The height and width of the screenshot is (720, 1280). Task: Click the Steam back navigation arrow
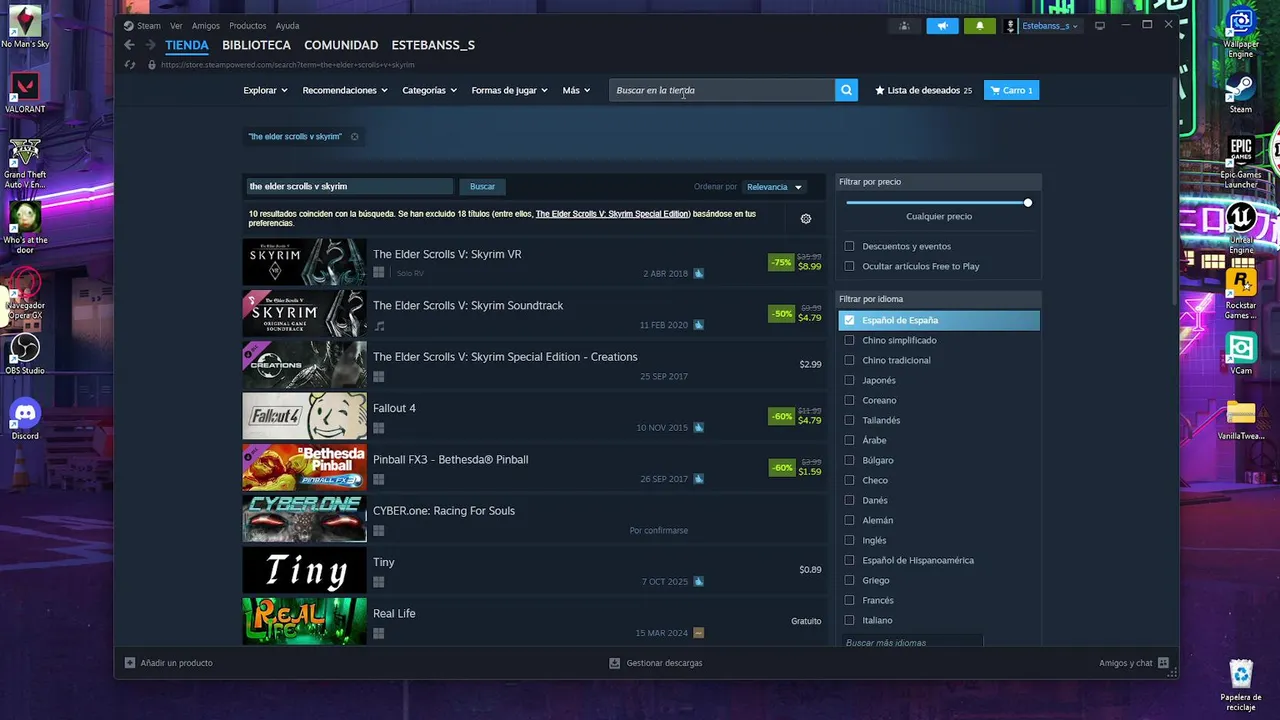(x=129, y=45)
